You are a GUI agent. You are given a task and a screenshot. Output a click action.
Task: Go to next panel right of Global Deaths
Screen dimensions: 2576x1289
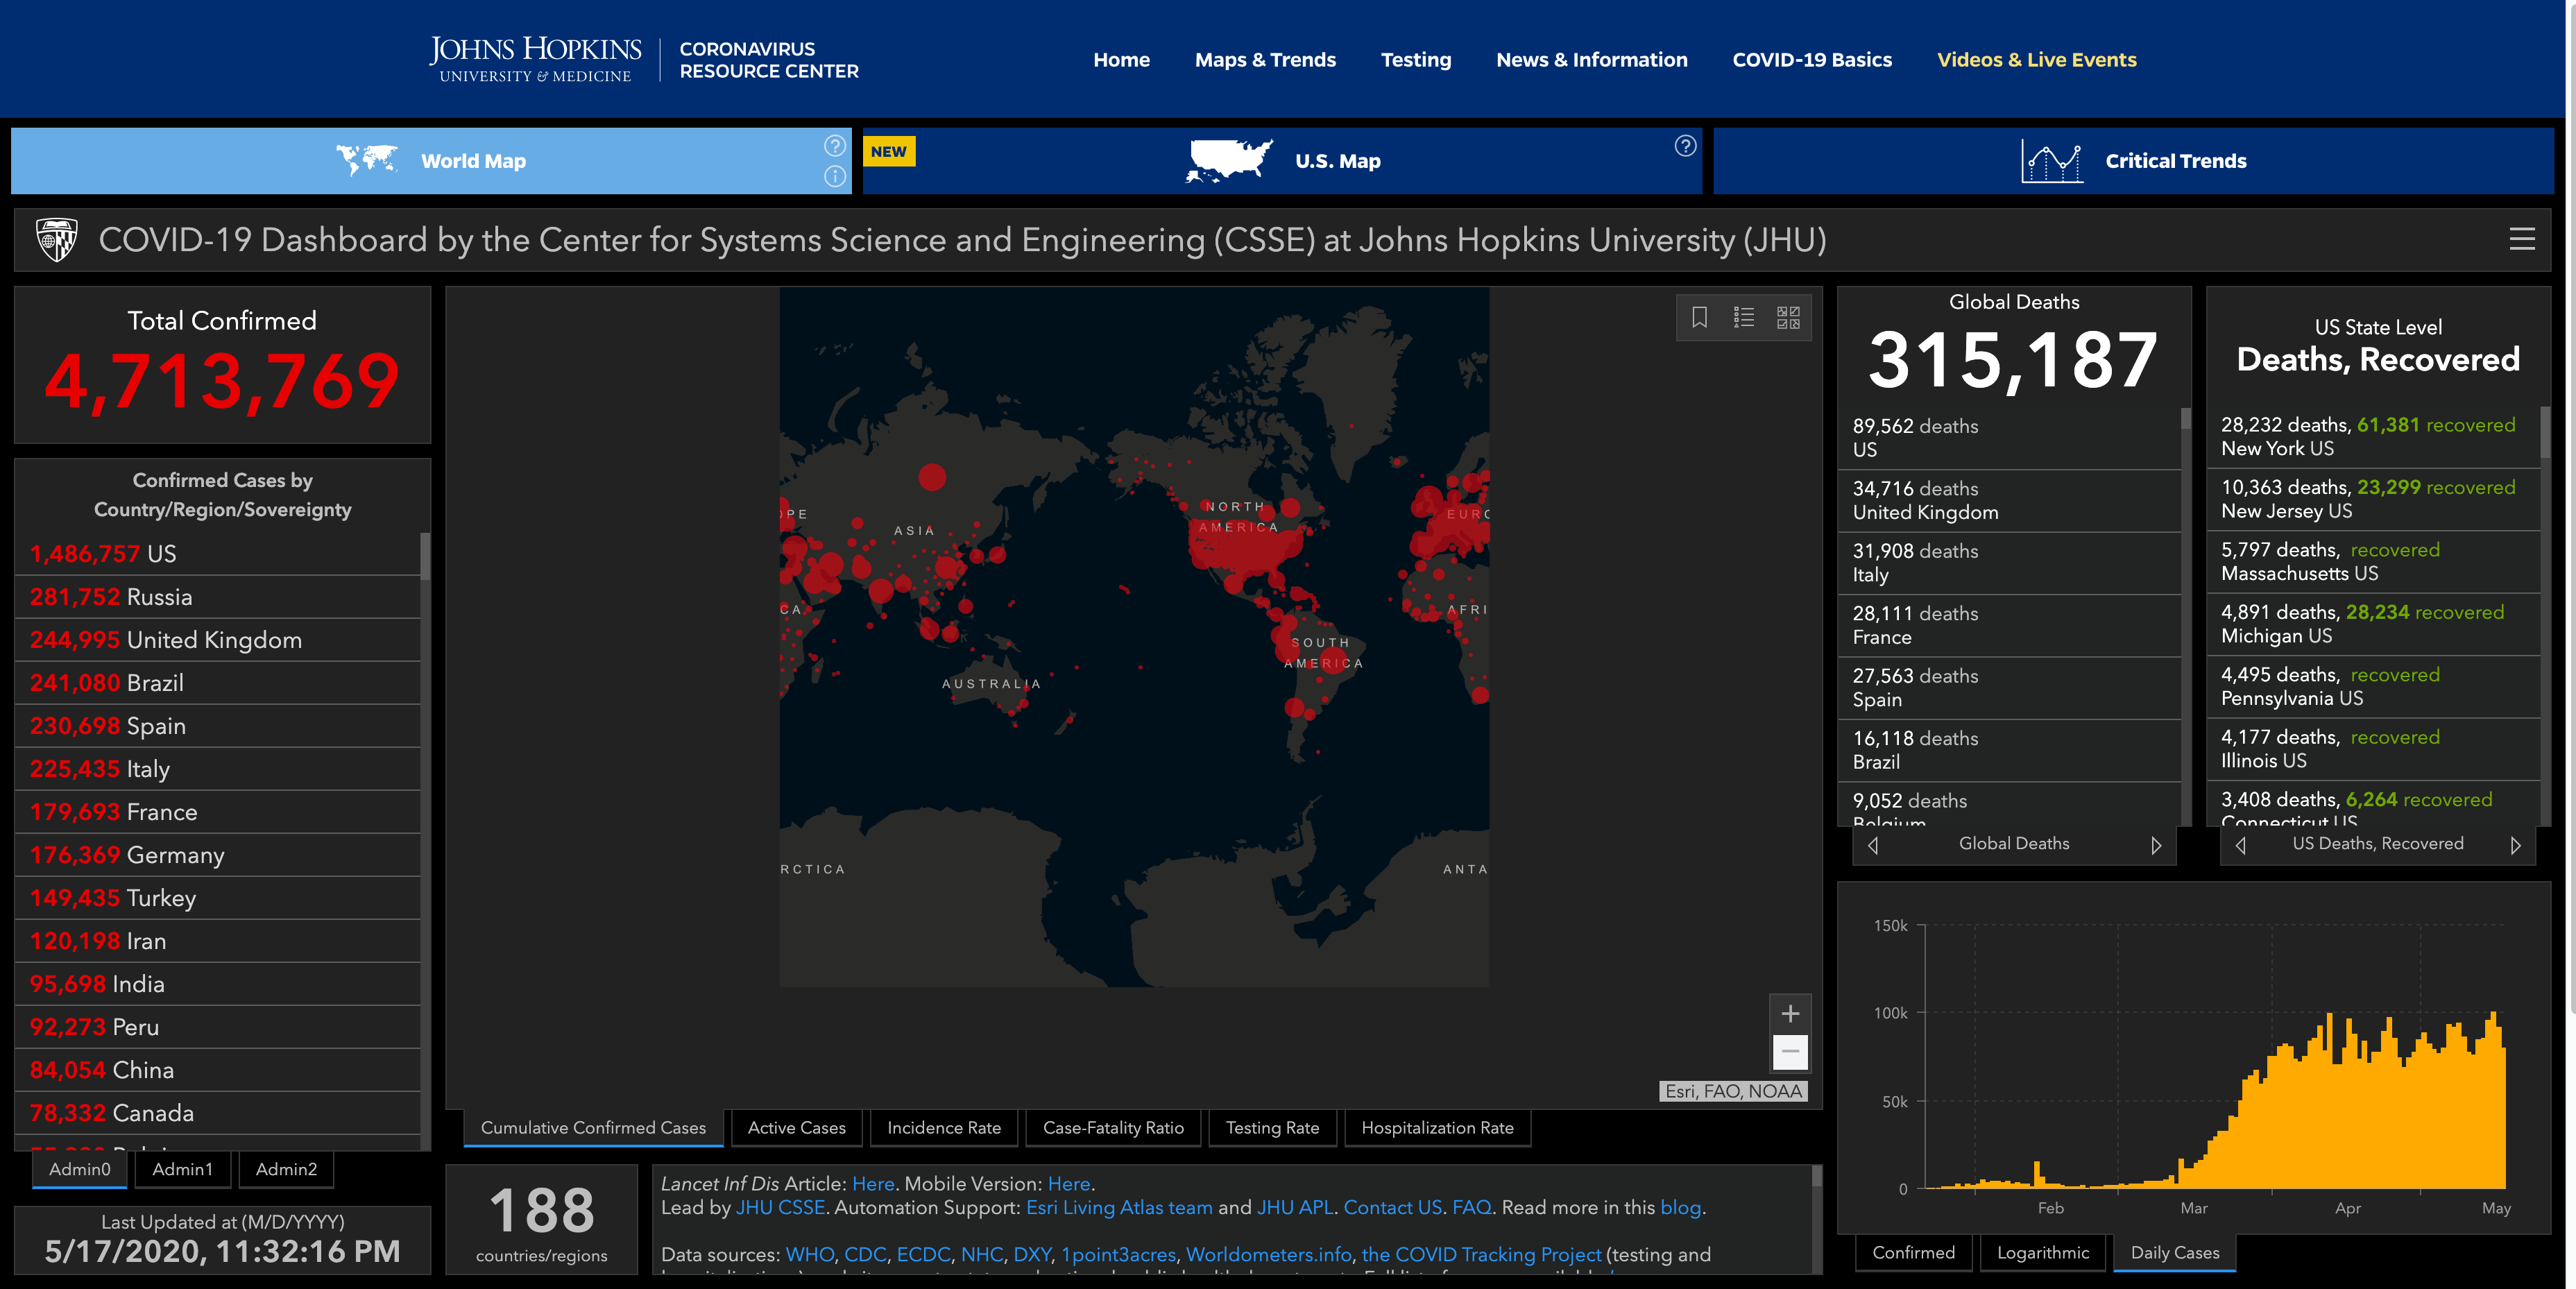tap(2156, 845)
